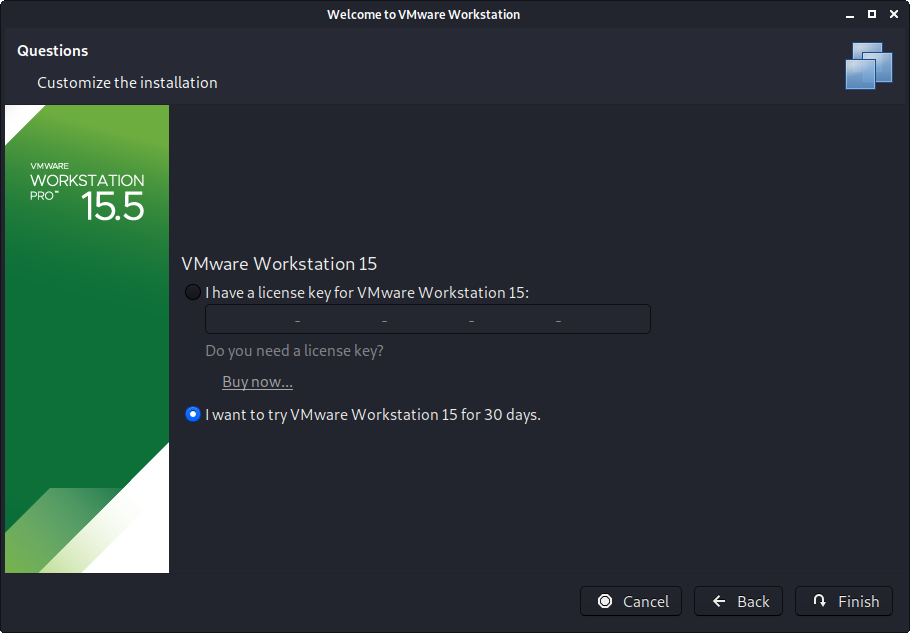Image resolution: width=910 pixels, height=633 pixels.
Task: Close the Welcome to VMware Workstation window
Action: (892, 15)
